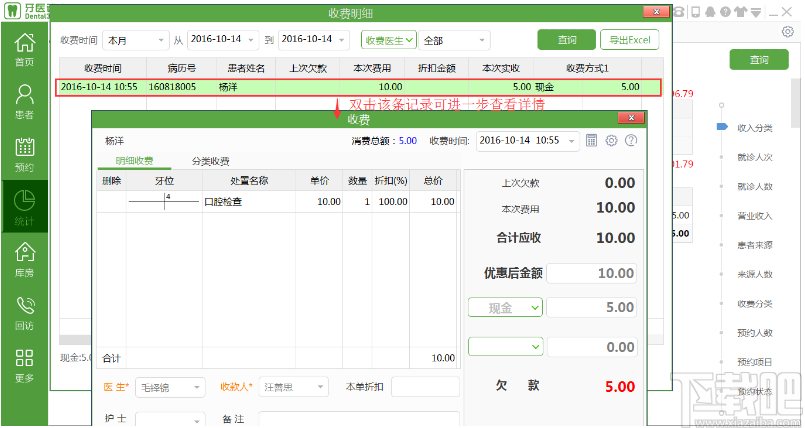This screenshot has height=428, width=805.
Task: Click the 现金 amount field showing 5.00
Action: pos(591,307)
